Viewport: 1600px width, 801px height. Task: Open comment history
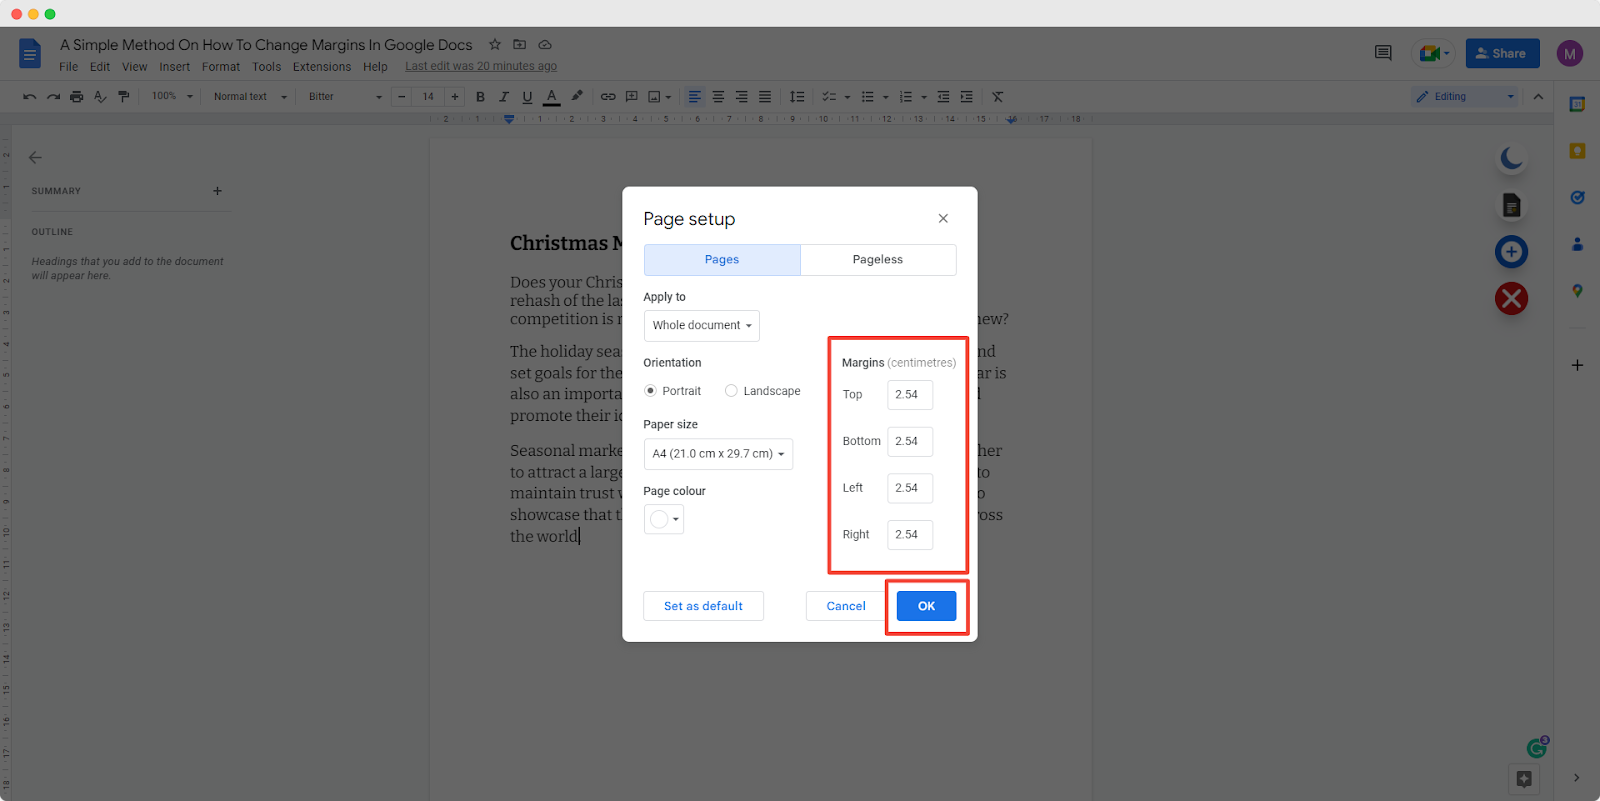pyautogui.click(x=1383, y=53)
